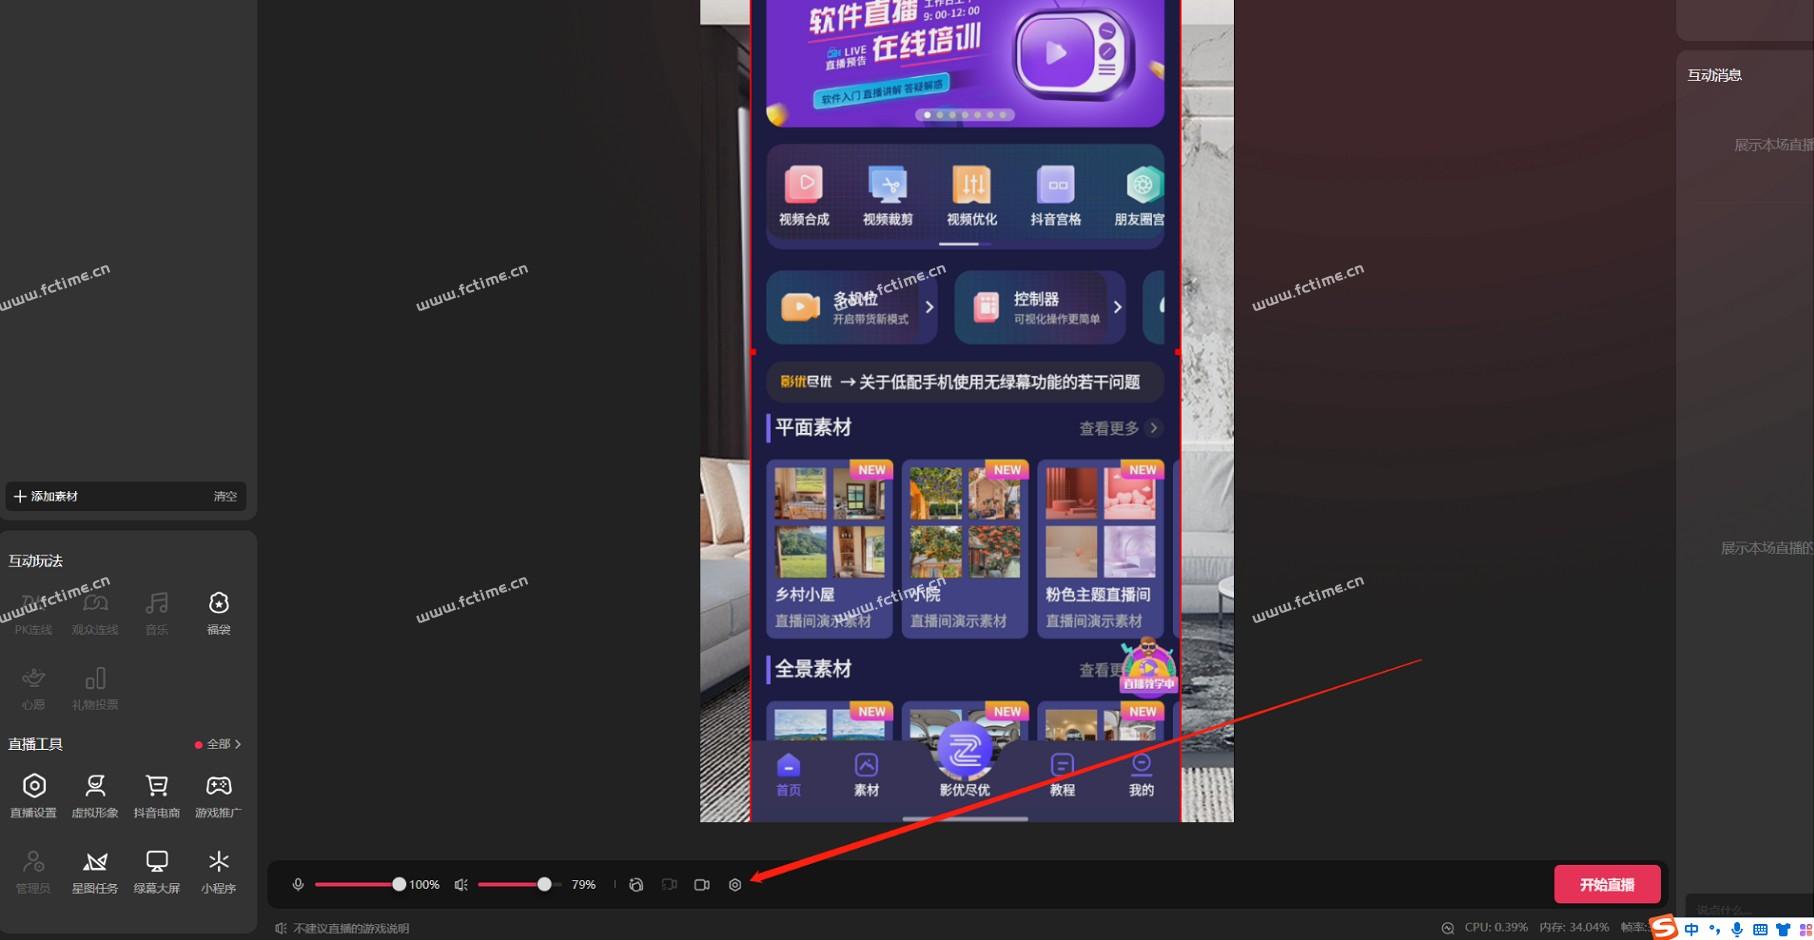Open PK连线 feature
The image size is (1814, 940).
pos(34,613)
